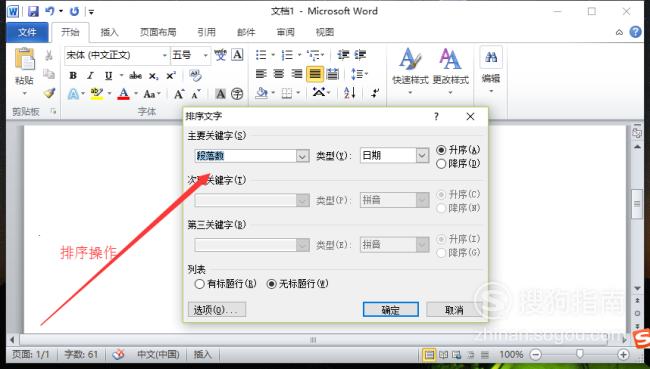The height and width of the screenshot is (369, 650).
Task: Click the Redo icon in quick access toolbar
Action: pyautogui.click(x=74, y=11)
